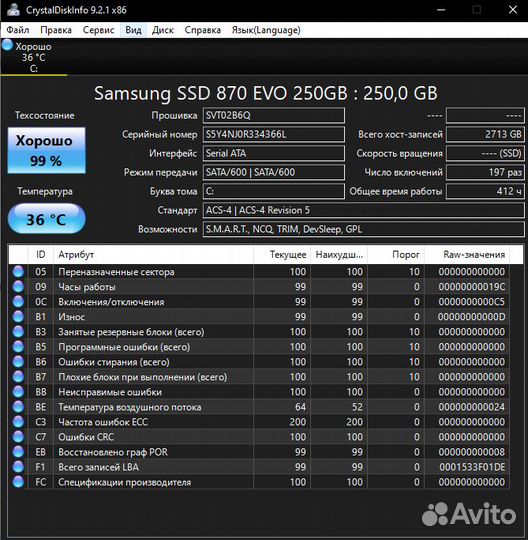Click the Прошивка field SVT02B6Q
The width and height of the screenshot is (528, 540).
(x=273, y=115)
